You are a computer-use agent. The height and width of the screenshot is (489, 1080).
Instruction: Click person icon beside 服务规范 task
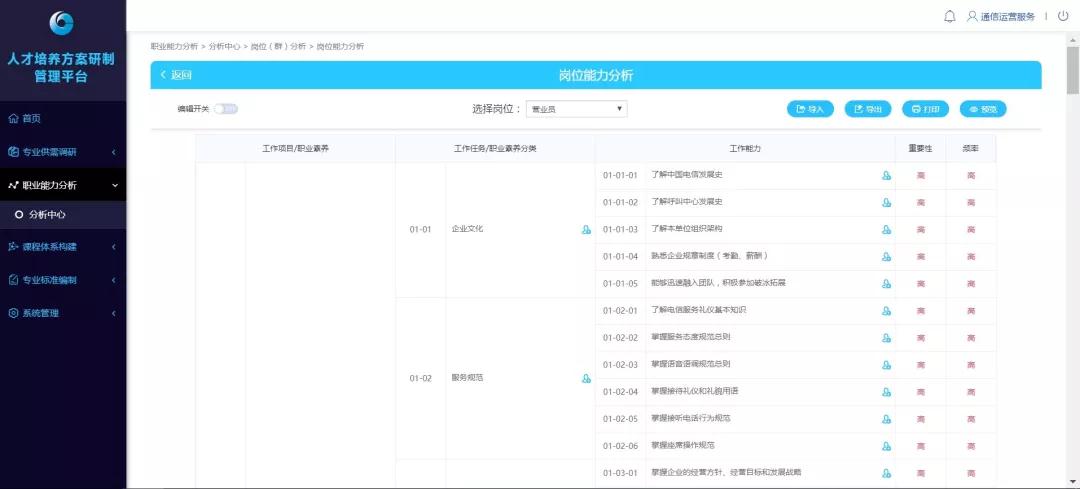586,378
